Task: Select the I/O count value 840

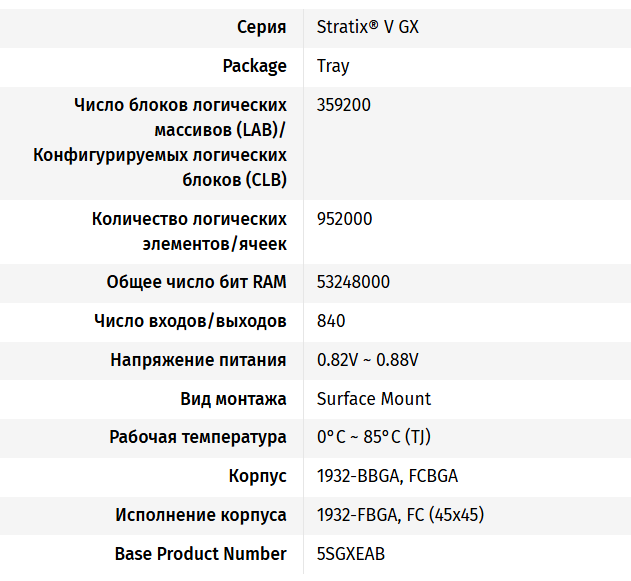Action: (331, 321)
